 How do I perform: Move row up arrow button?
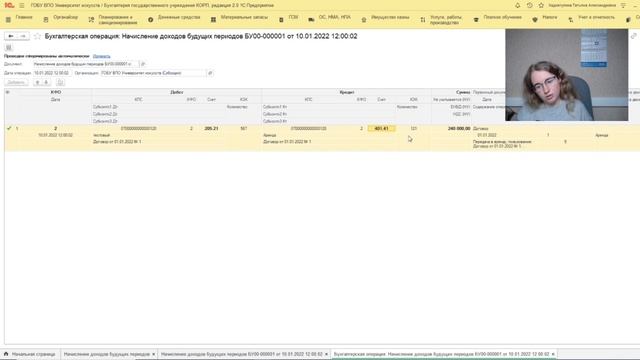click(x=37, y=82)
